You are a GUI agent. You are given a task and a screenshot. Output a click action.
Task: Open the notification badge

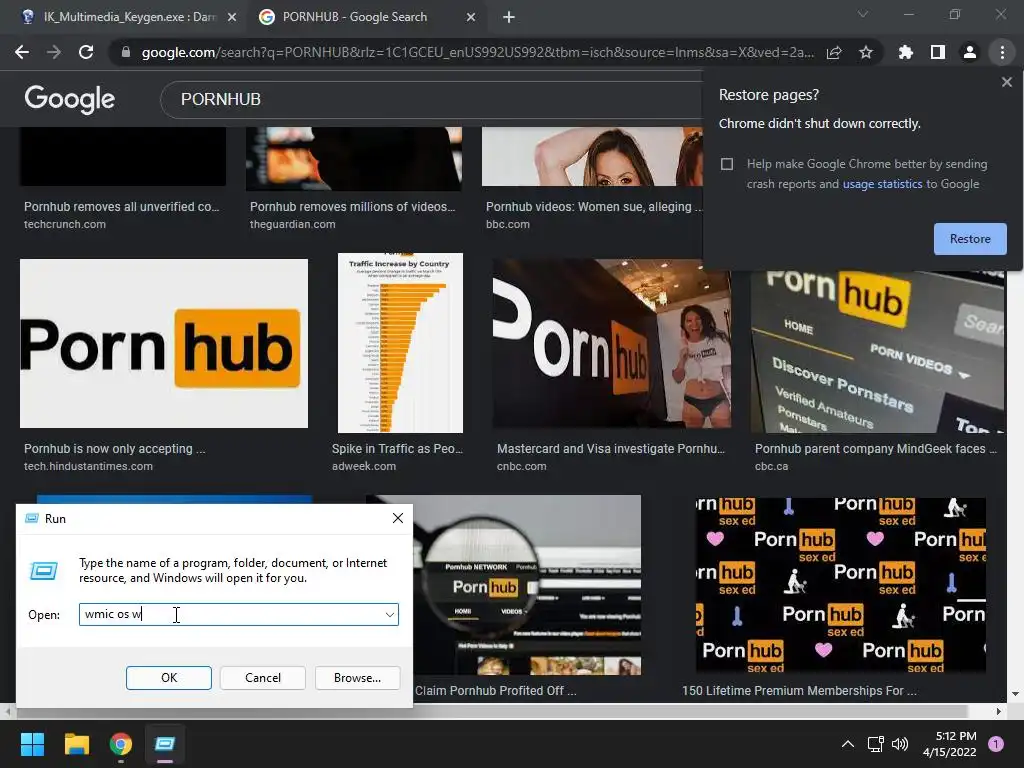(x=996, y=744)
